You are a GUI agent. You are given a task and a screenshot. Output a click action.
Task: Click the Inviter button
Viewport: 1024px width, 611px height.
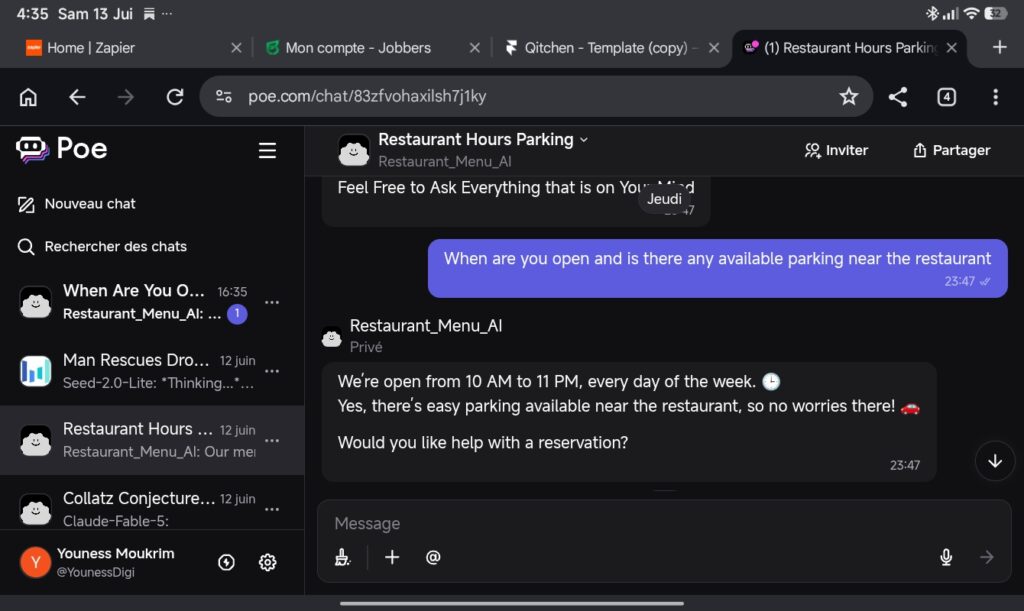click(837, 150)
